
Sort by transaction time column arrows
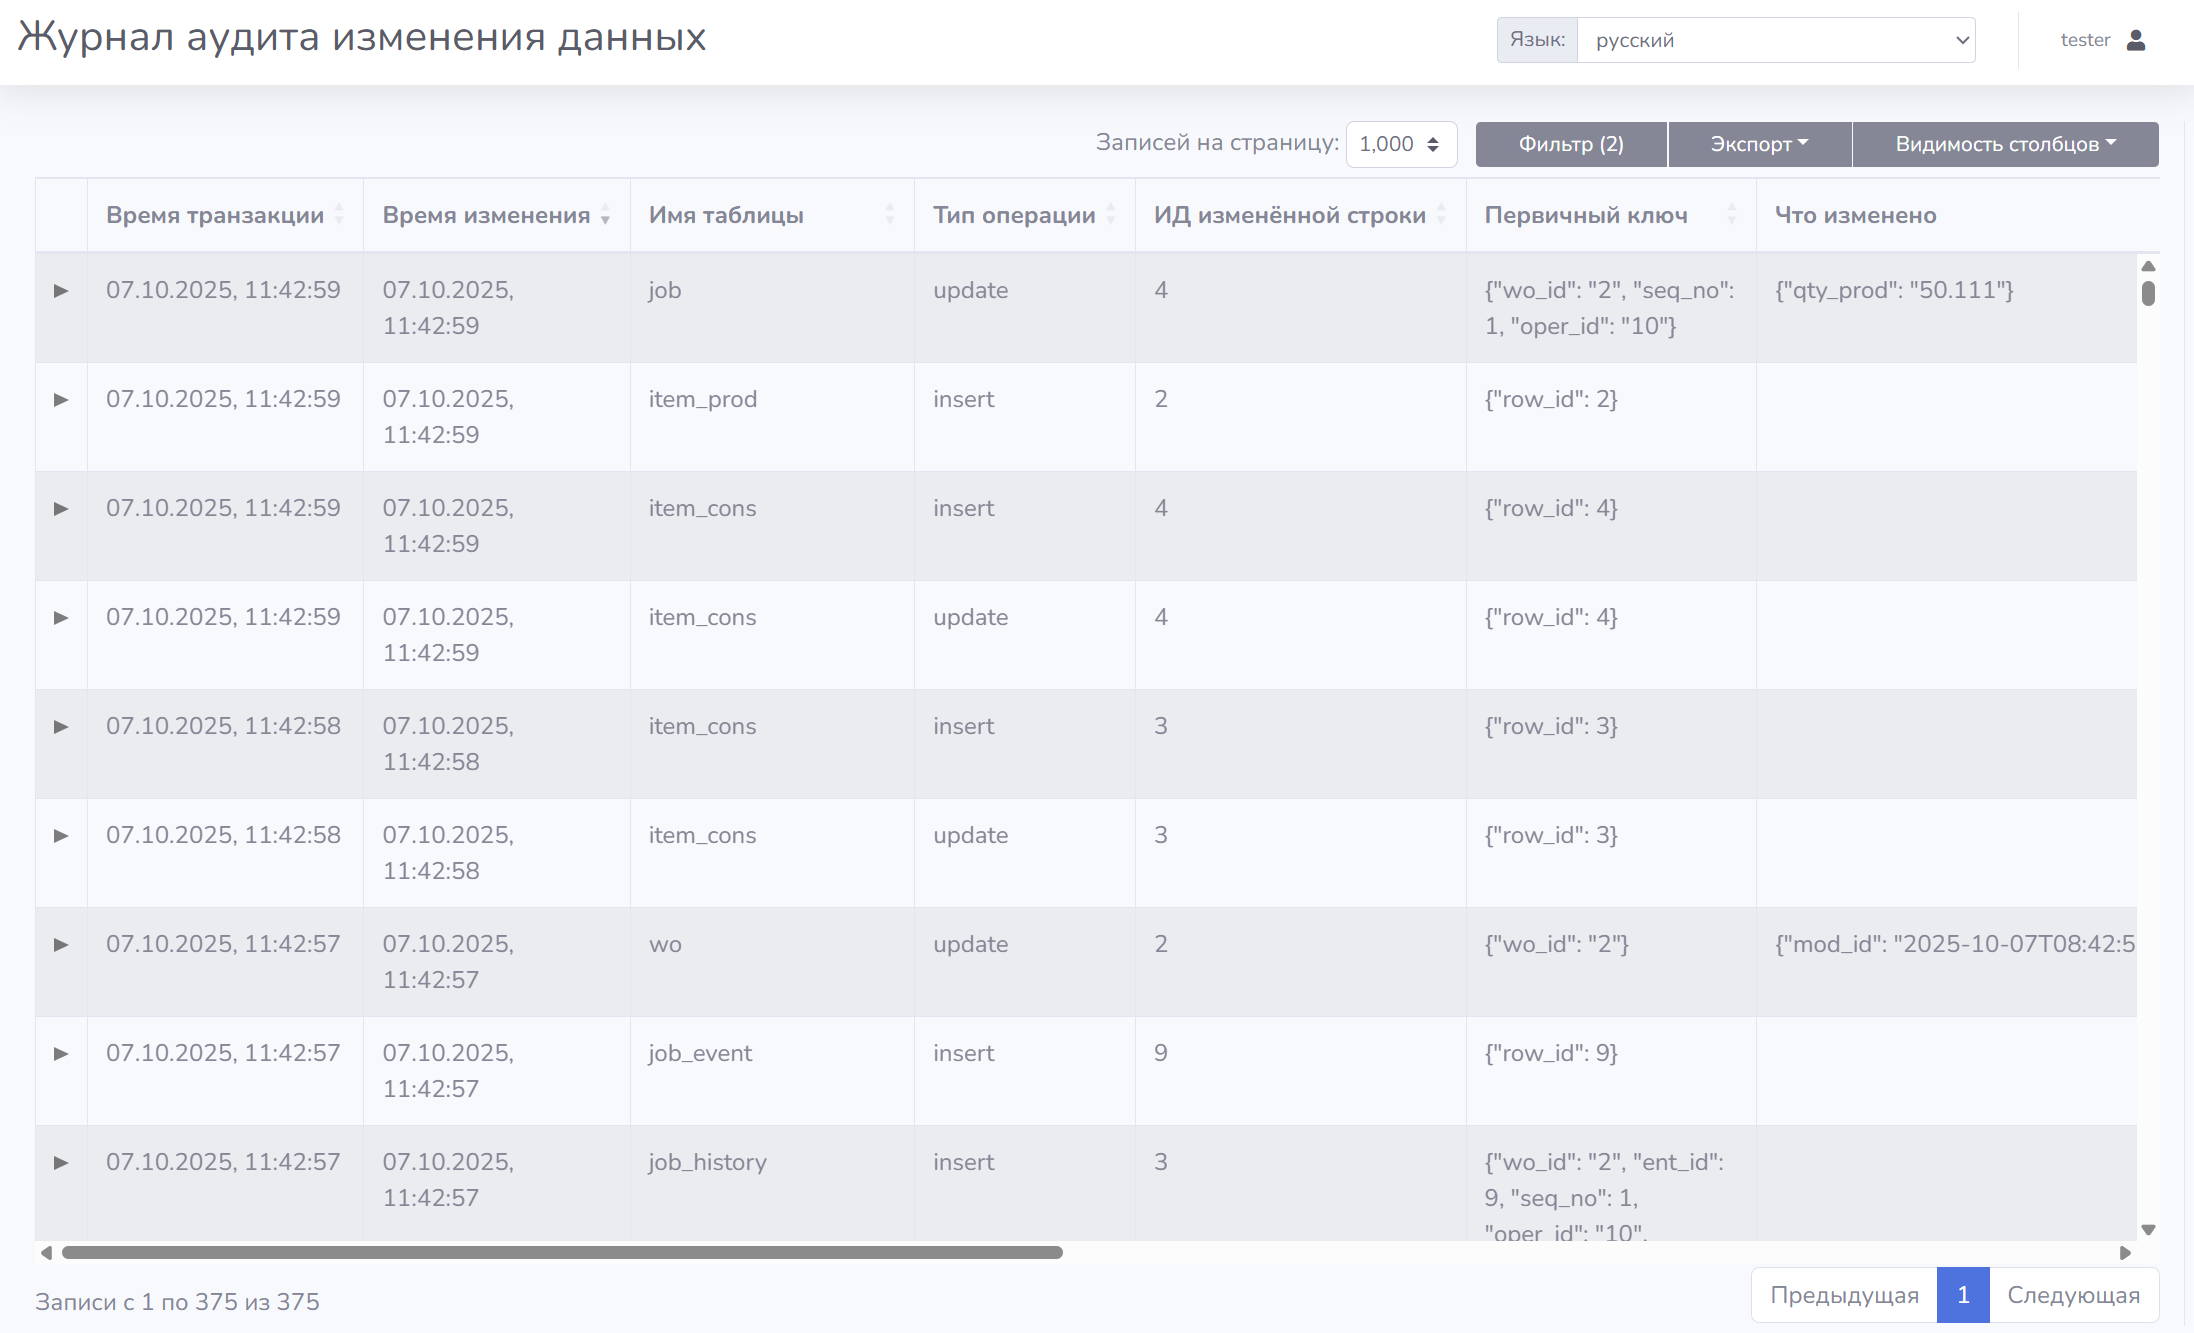[x=340, y=215]
